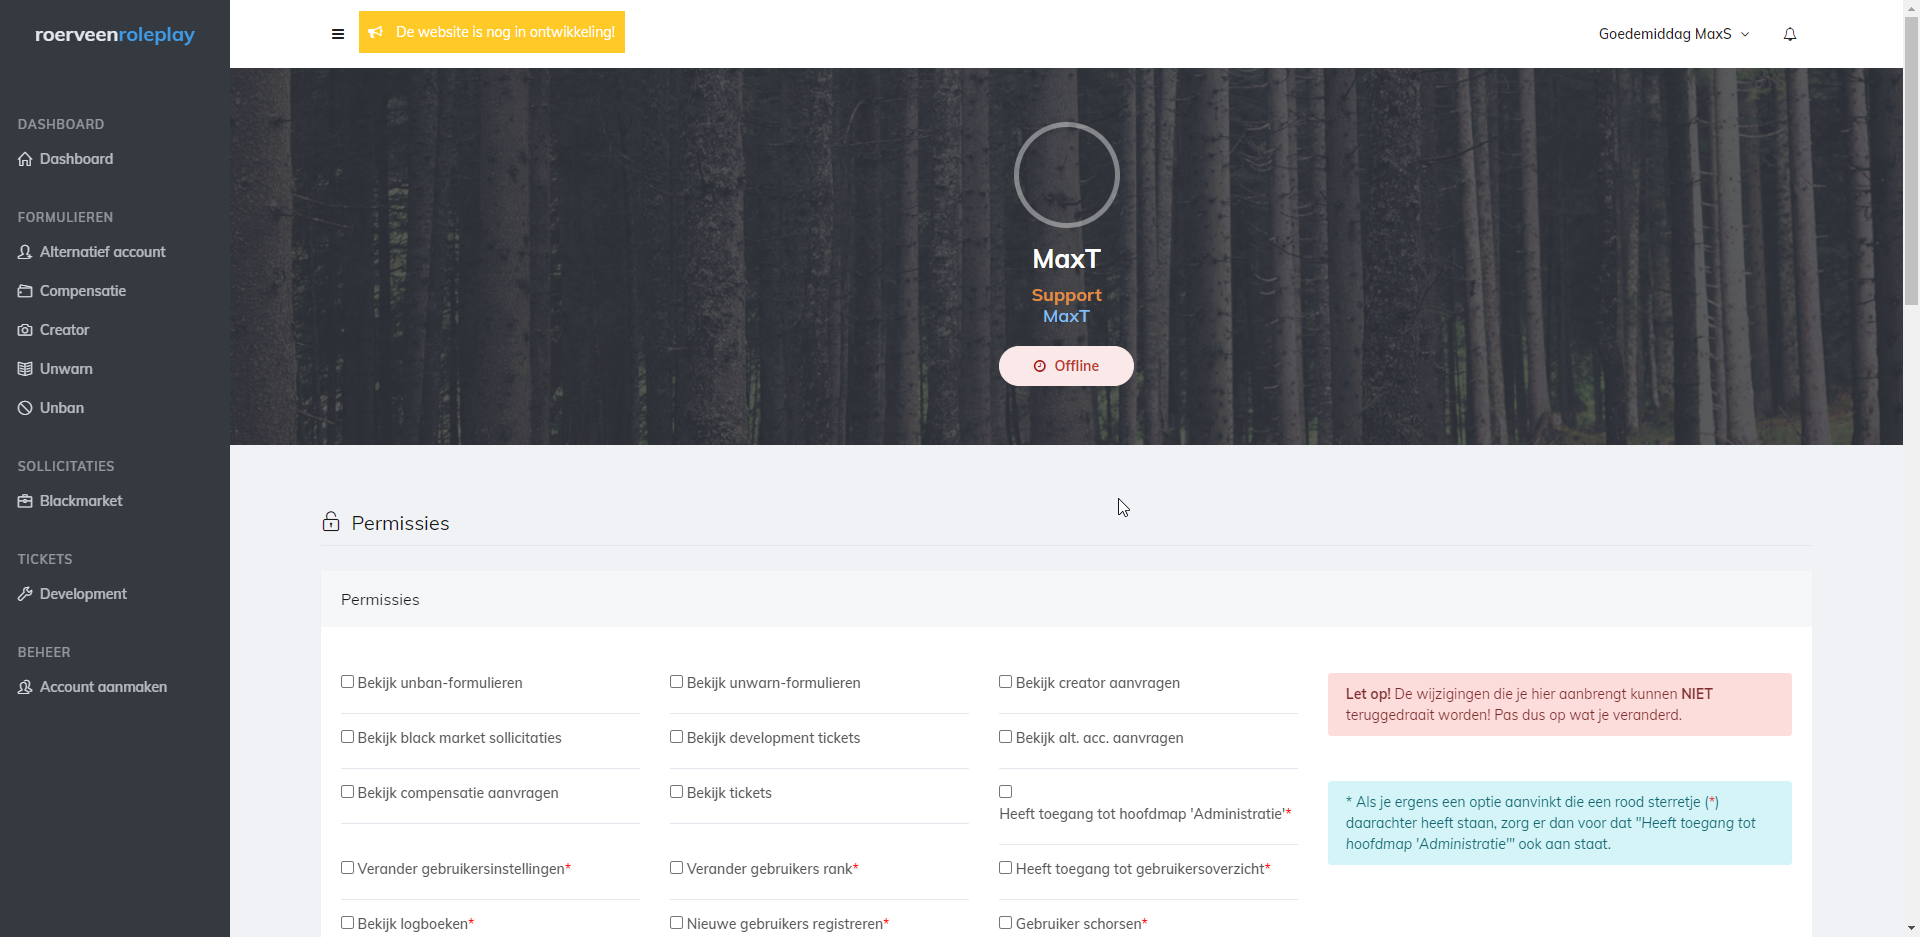The height and width of the screenshot is (937, 1920).
Task: Expand the Goedemiddag MaxS user dropdown
Action: click(1673, 34)
